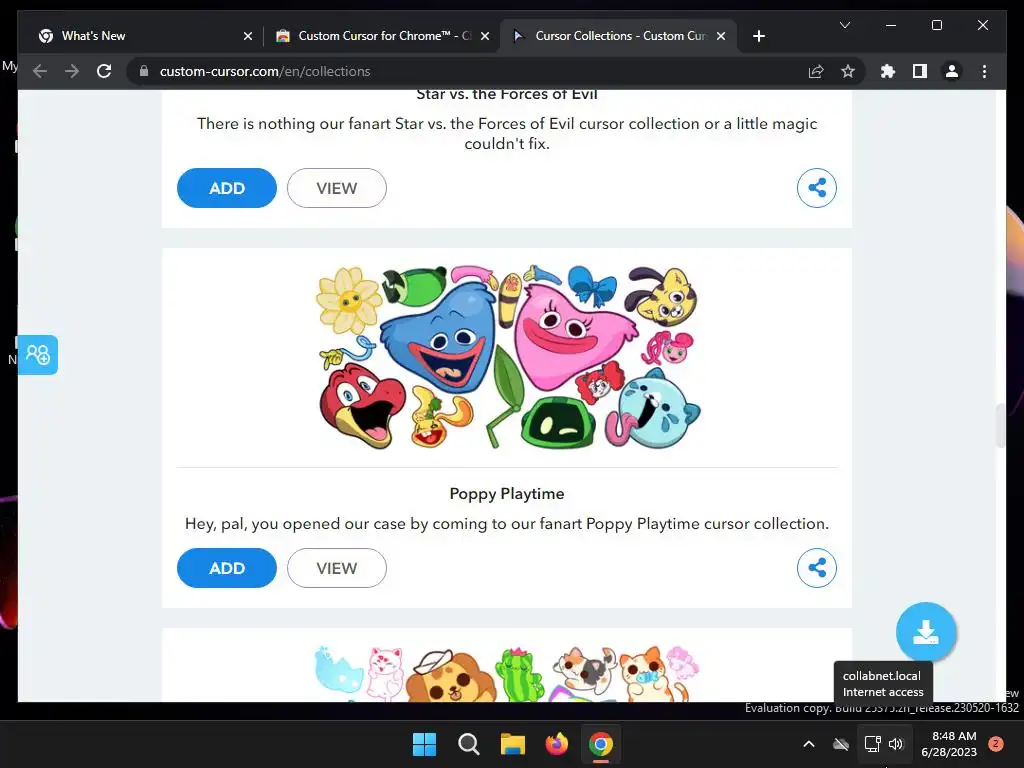
Task: Click the floating download button
Action: pos(926,632)
